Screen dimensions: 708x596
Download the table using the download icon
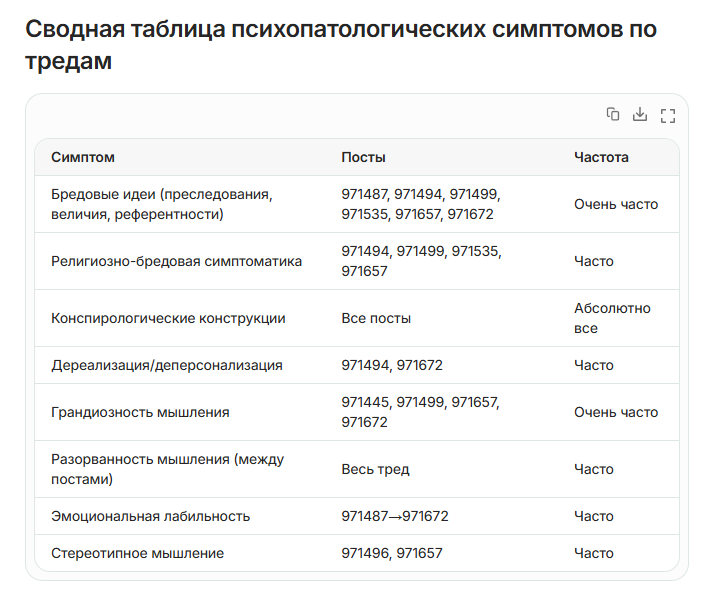coord(640,114)
